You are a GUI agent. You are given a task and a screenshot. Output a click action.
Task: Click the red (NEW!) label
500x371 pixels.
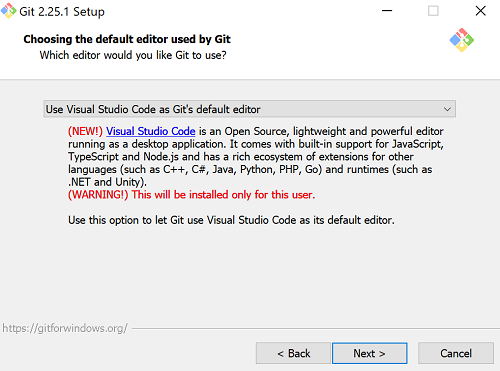pos(85,131)
